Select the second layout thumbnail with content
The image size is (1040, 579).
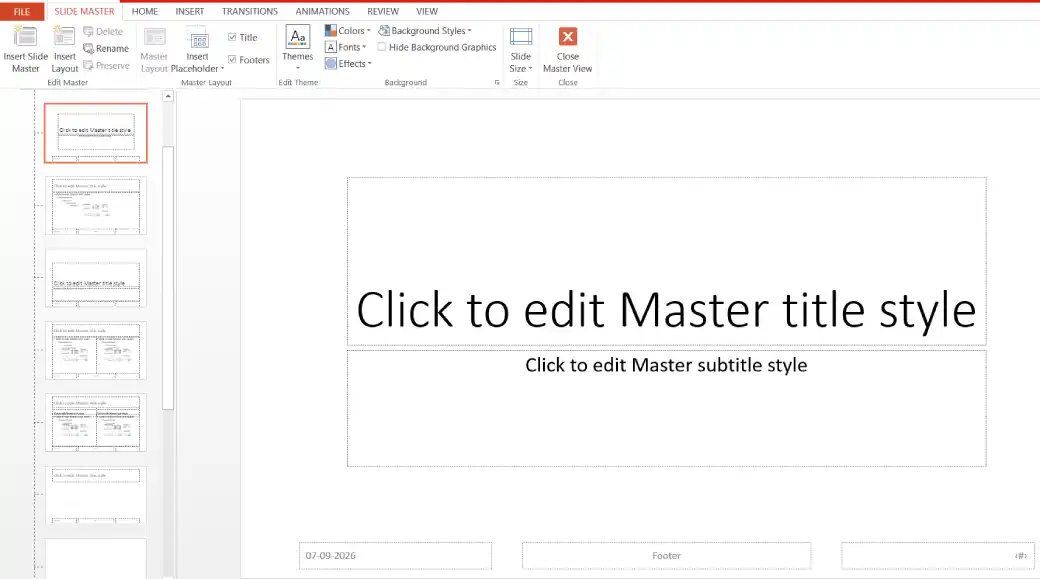[96, 206]
